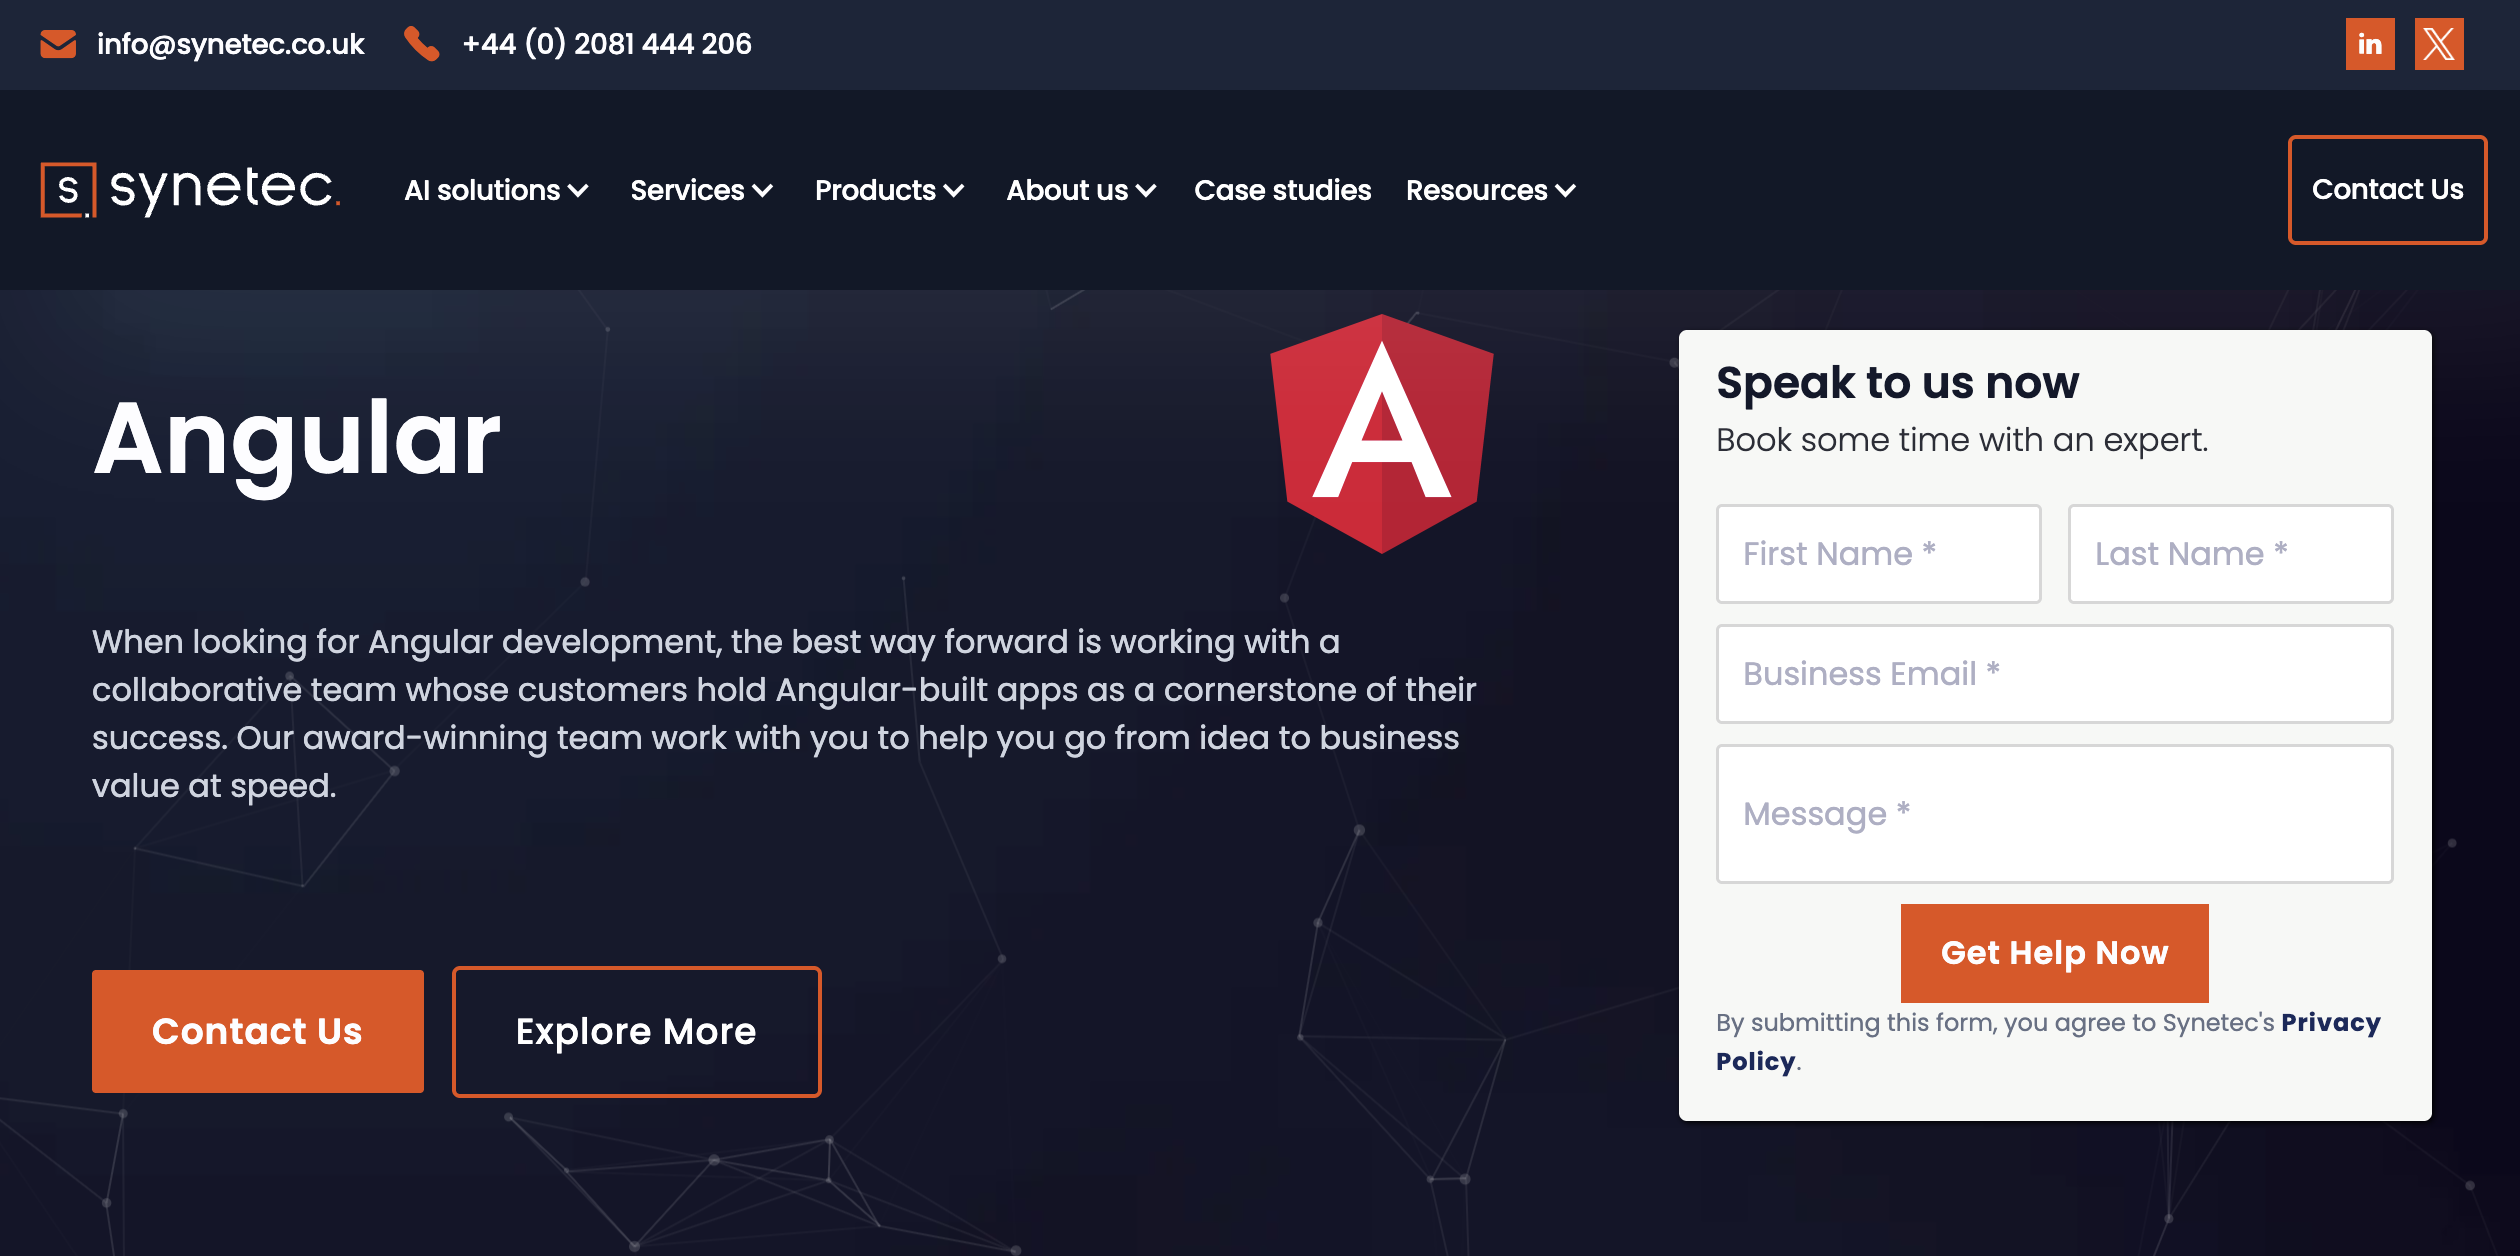2520x1256 pixels.
Task: Expand the Products menu chevron
Action: 954,191
